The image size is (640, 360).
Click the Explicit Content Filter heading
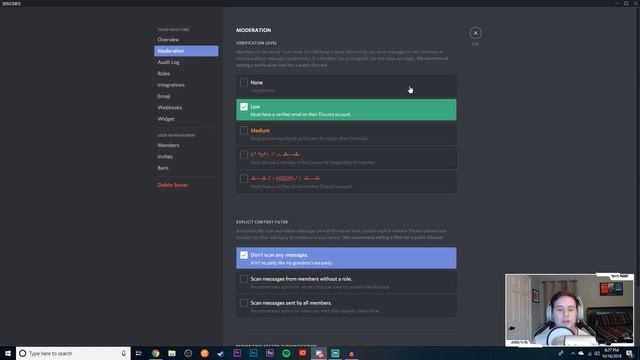(262, 222)
